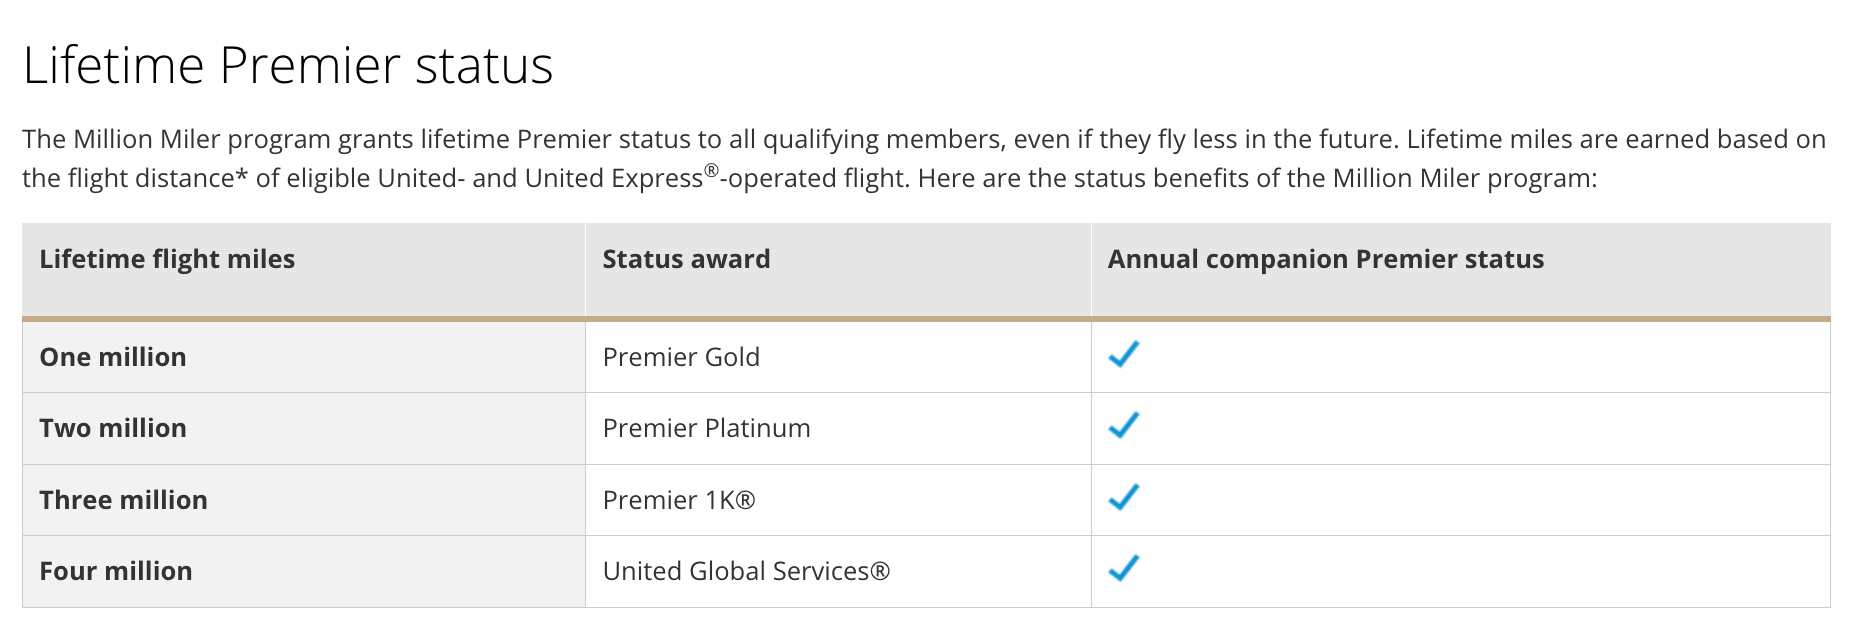Select the "One million" row label
Viewport: 1854px width, 629px height.
(x=113, y=357)
